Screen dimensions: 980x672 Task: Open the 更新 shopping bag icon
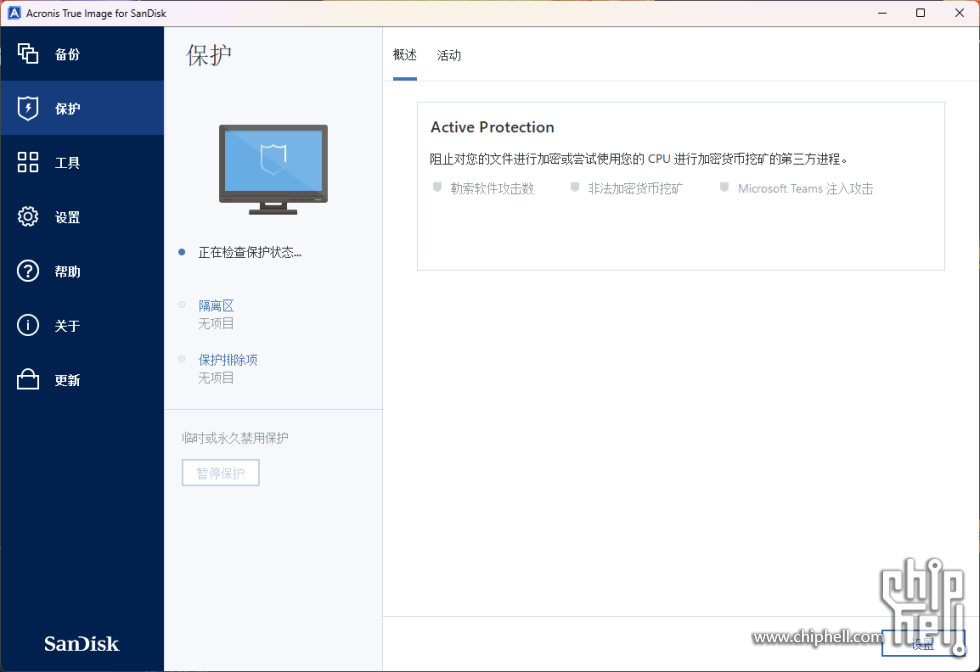tap(28, 379)
